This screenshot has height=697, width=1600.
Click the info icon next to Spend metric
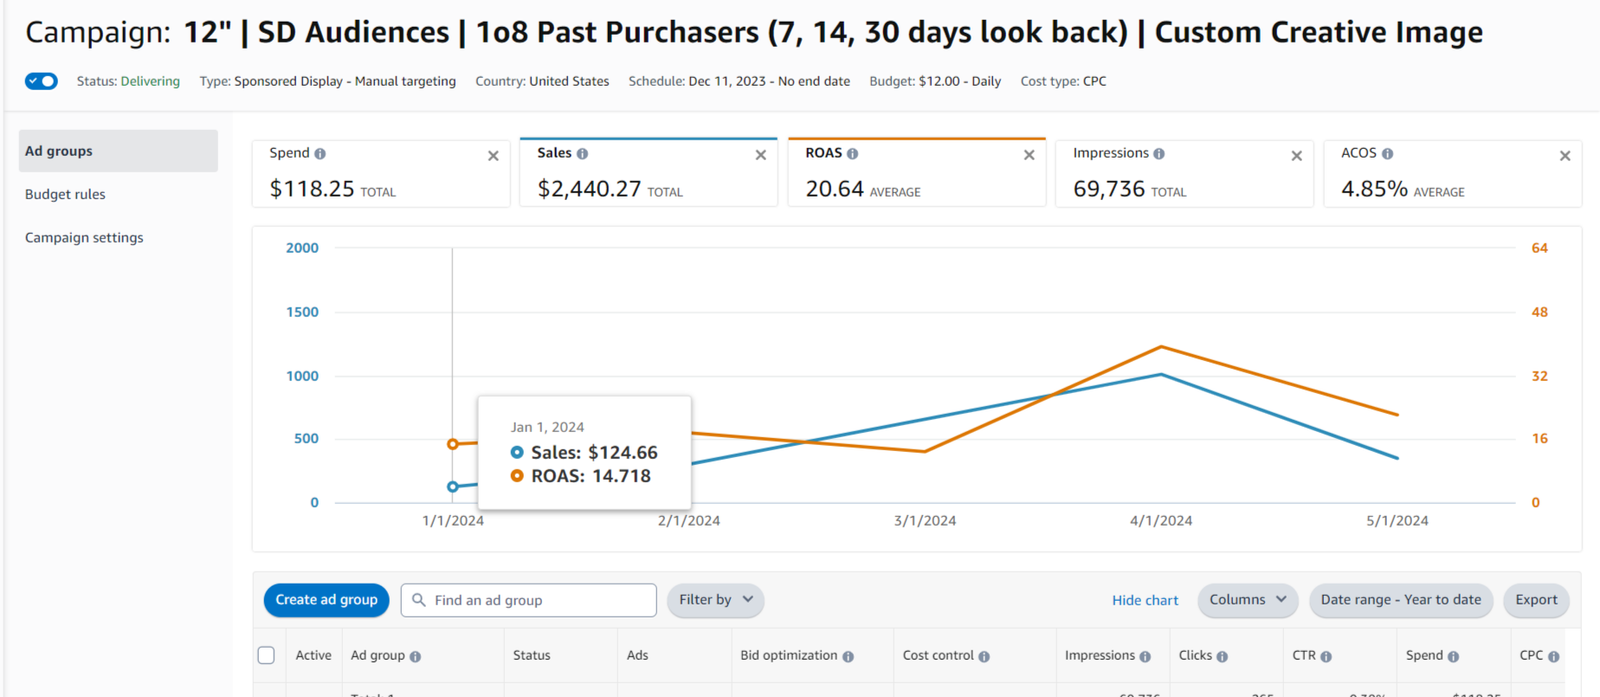[320, 154]
